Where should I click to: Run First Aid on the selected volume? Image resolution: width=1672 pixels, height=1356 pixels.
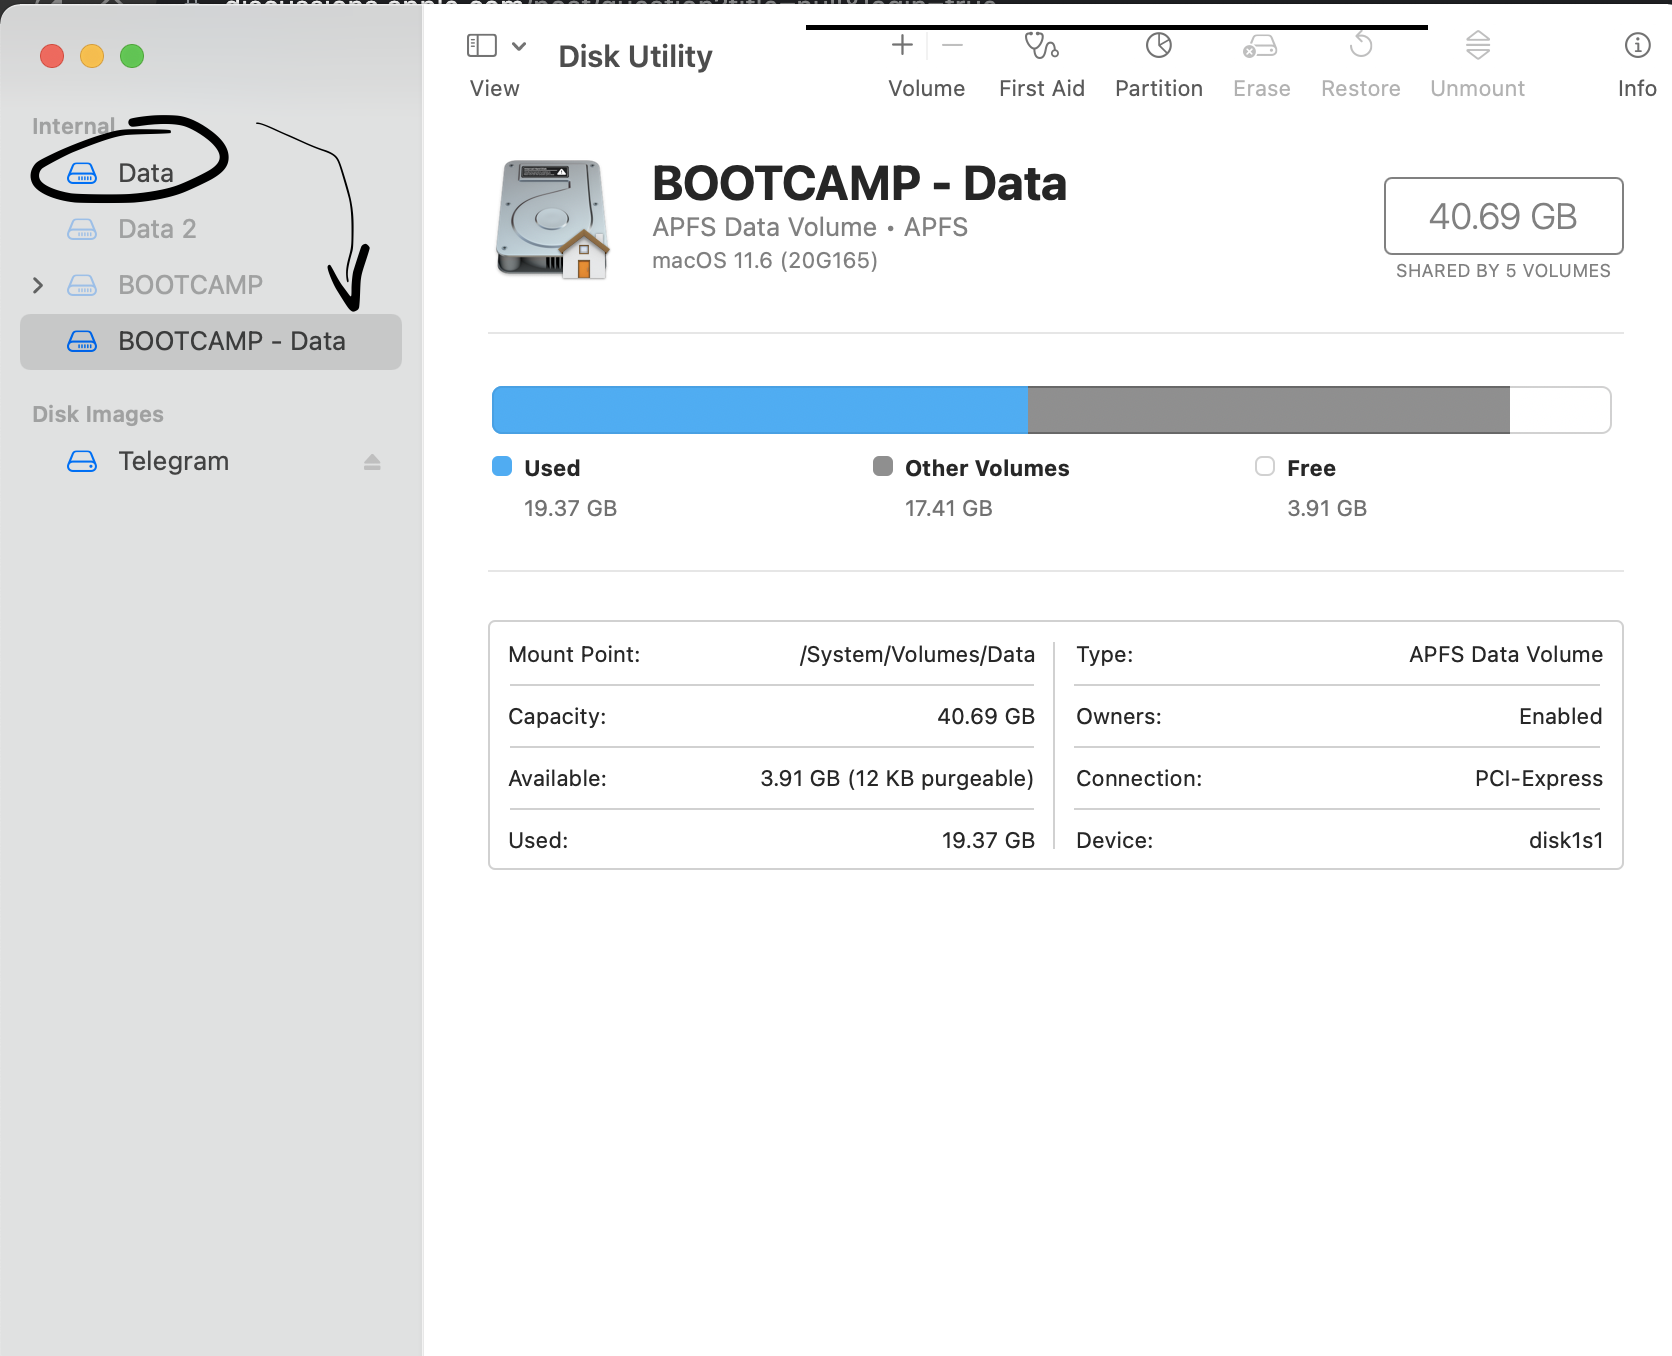pyautogui.click(x=1041, y=60)
